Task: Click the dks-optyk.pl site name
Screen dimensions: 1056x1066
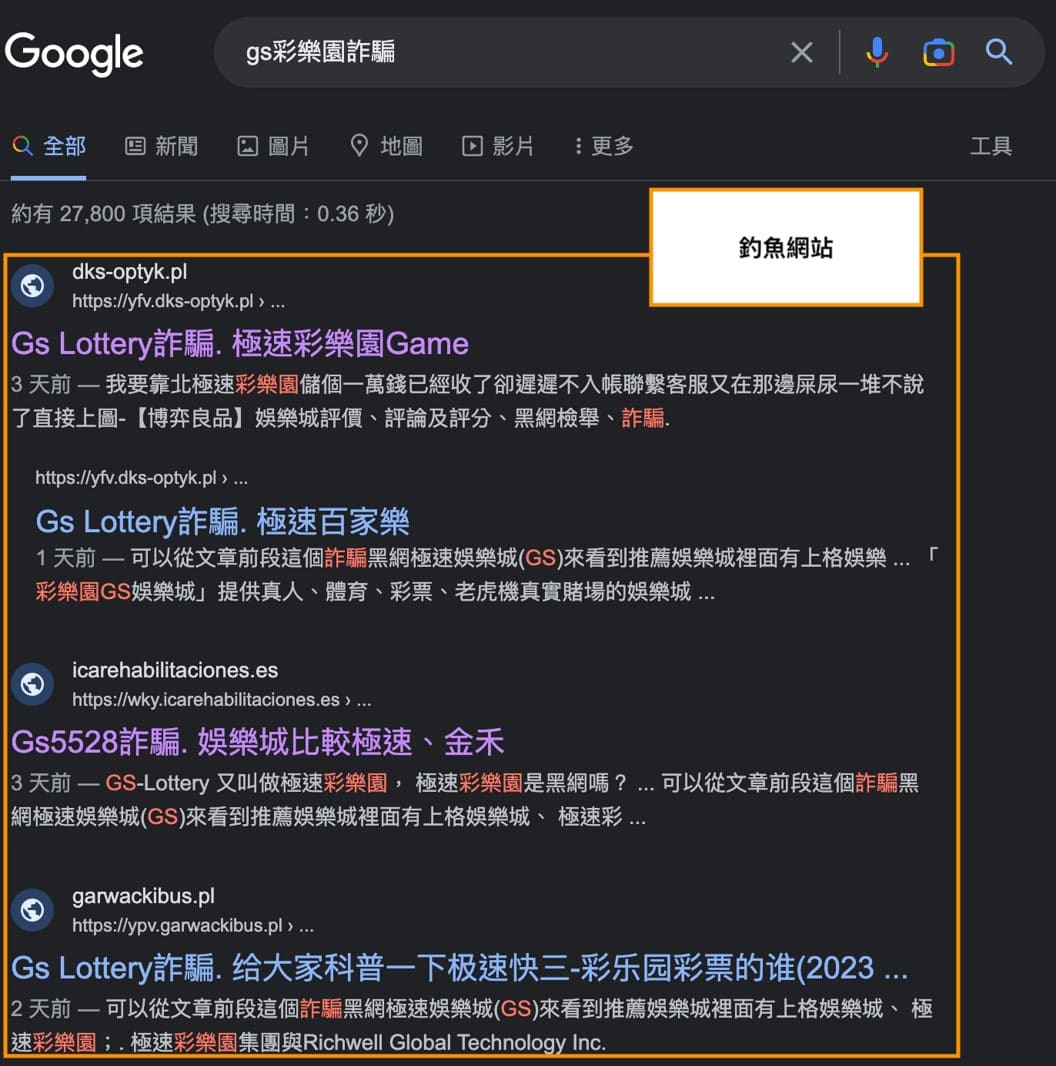Action: [x=129, y=272]
